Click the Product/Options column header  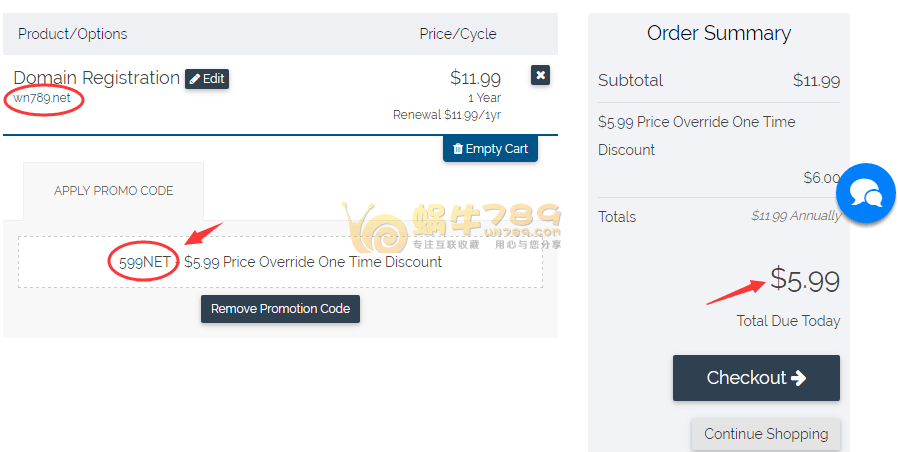[x=73, y=34]
